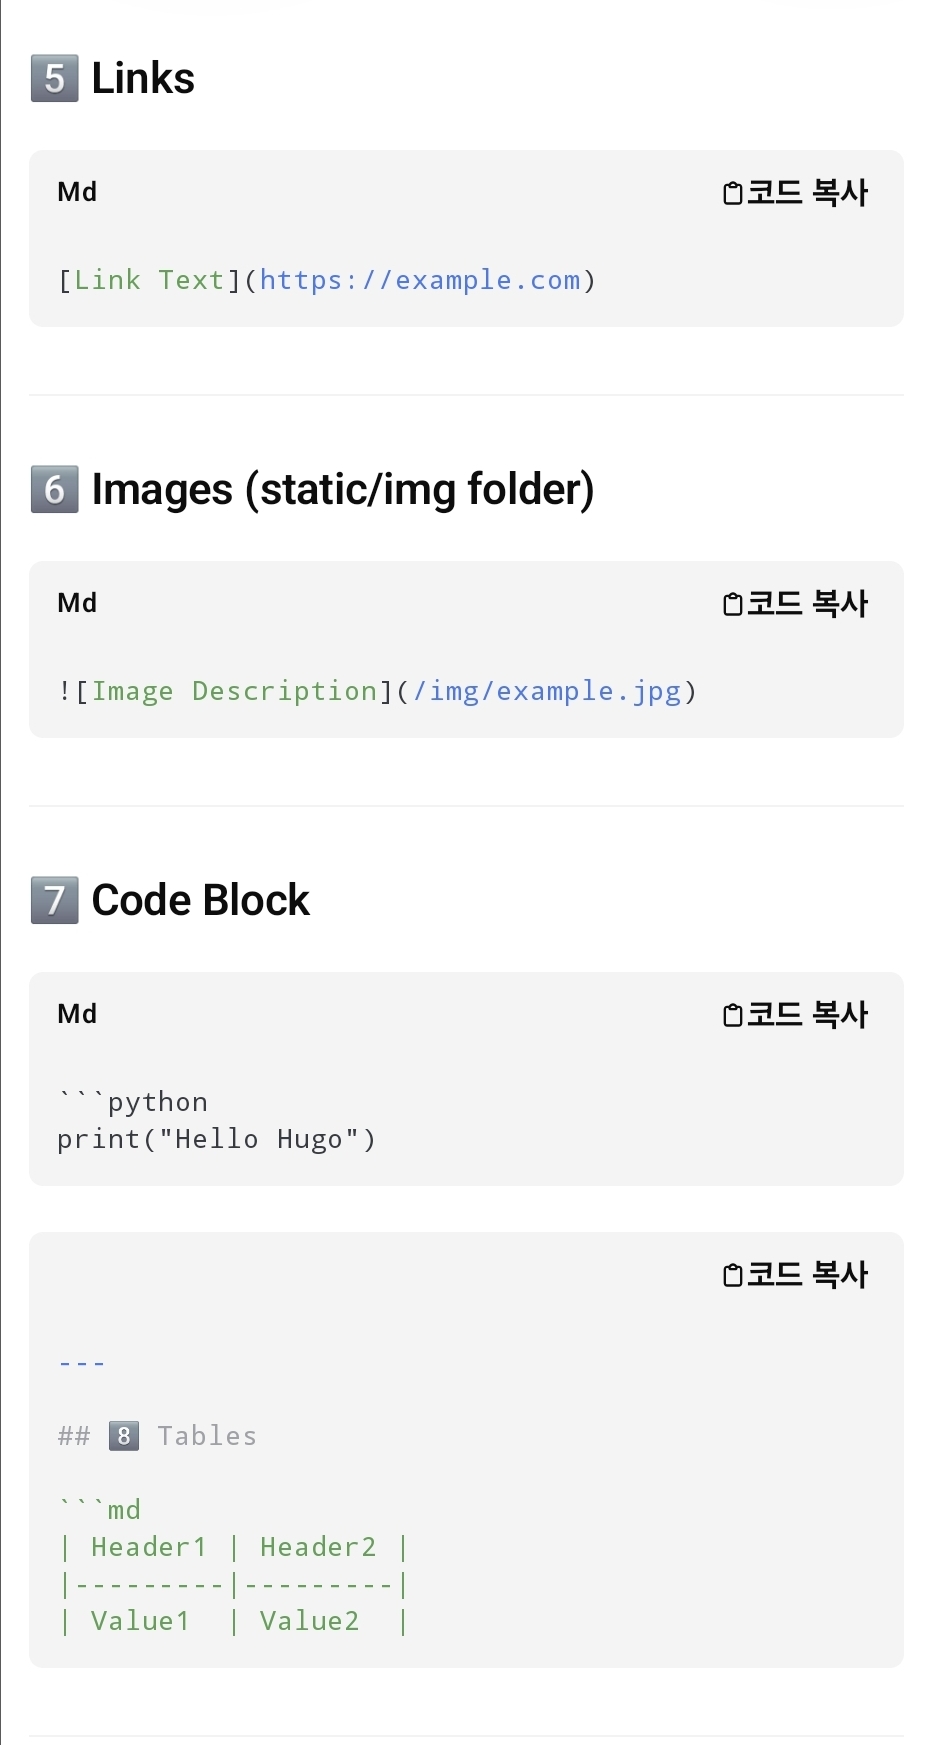Click the Md label in the Code Block snippet

[x=77, y=1014]
